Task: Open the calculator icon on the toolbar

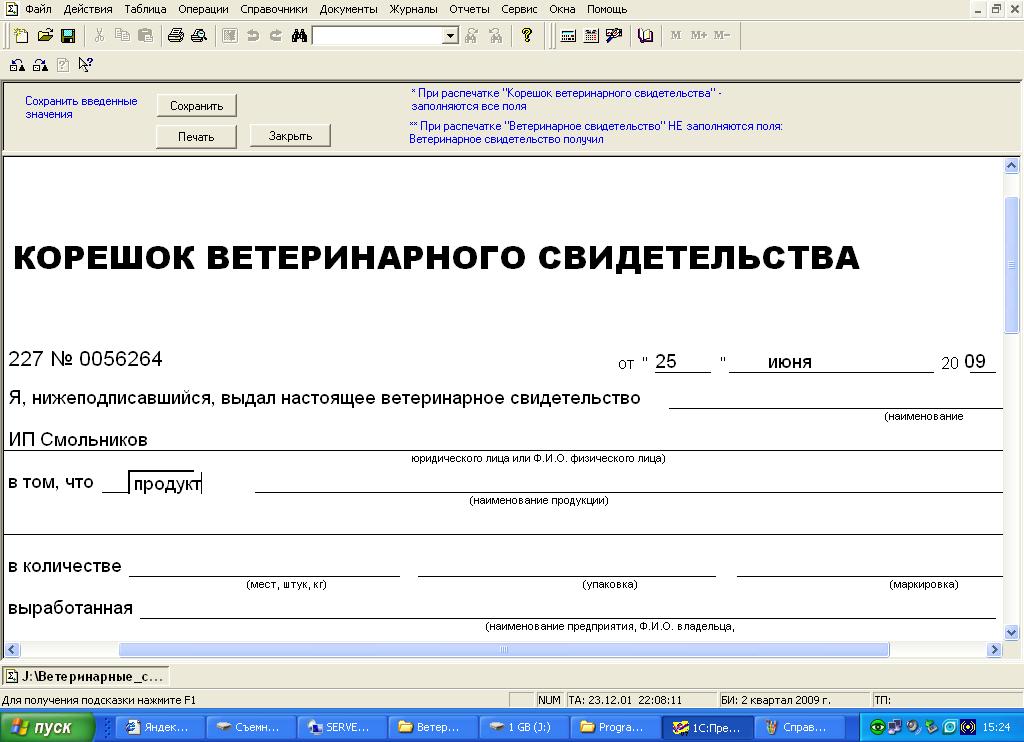Action: point(567,36)
